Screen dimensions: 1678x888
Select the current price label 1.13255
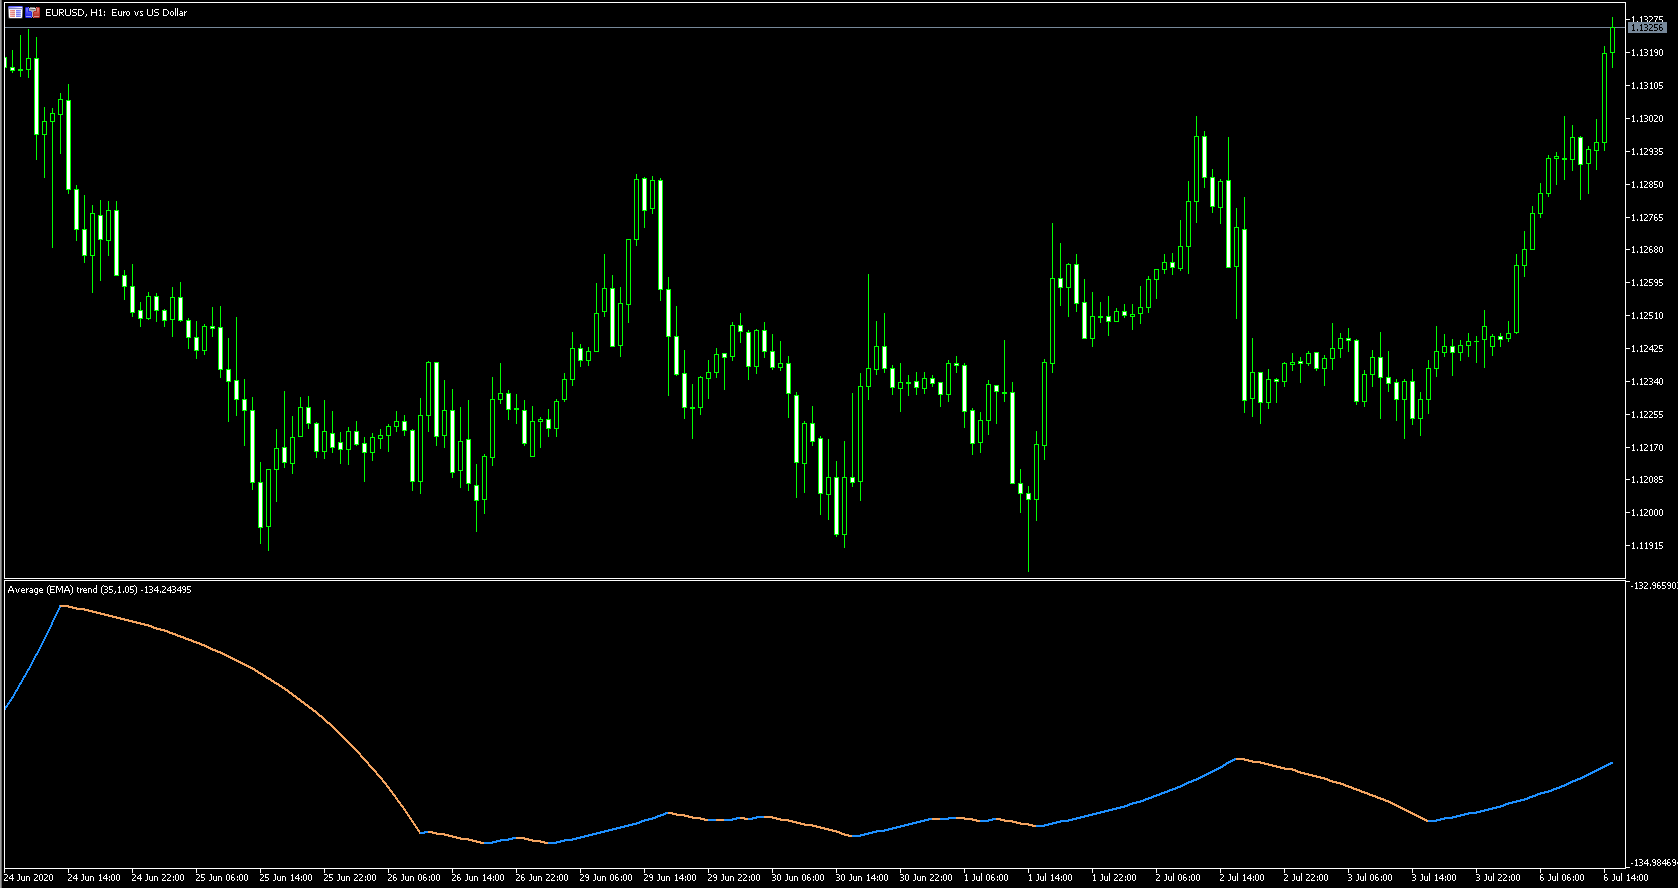point(1646,28)
